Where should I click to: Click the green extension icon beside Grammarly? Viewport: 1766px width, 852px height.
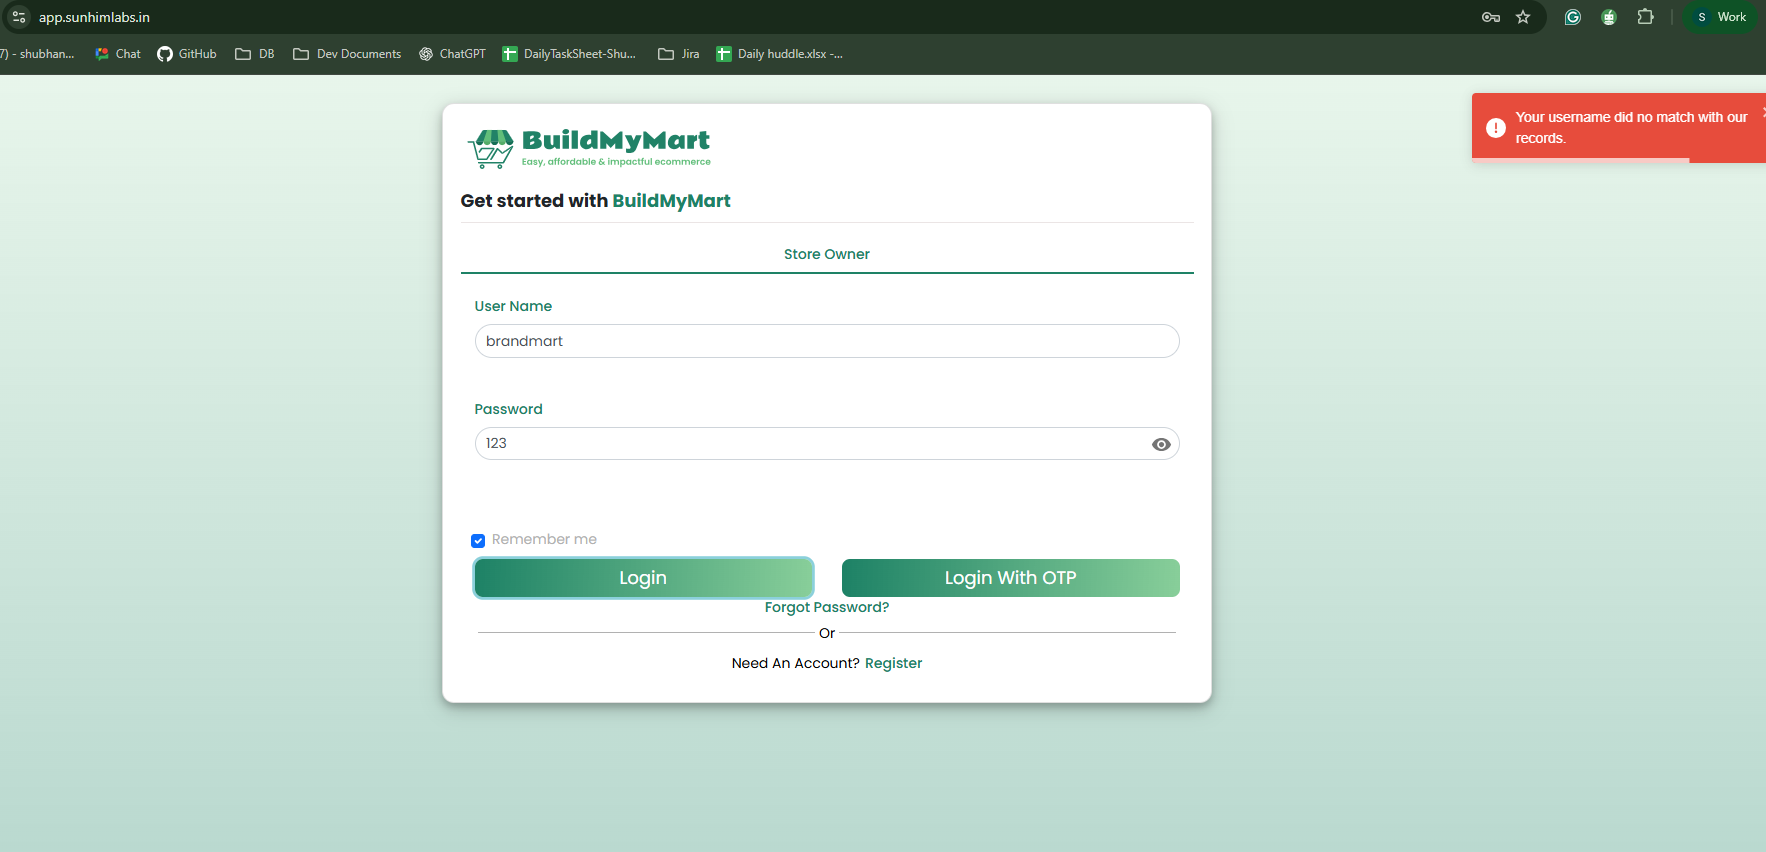[x=1609, y=17]
